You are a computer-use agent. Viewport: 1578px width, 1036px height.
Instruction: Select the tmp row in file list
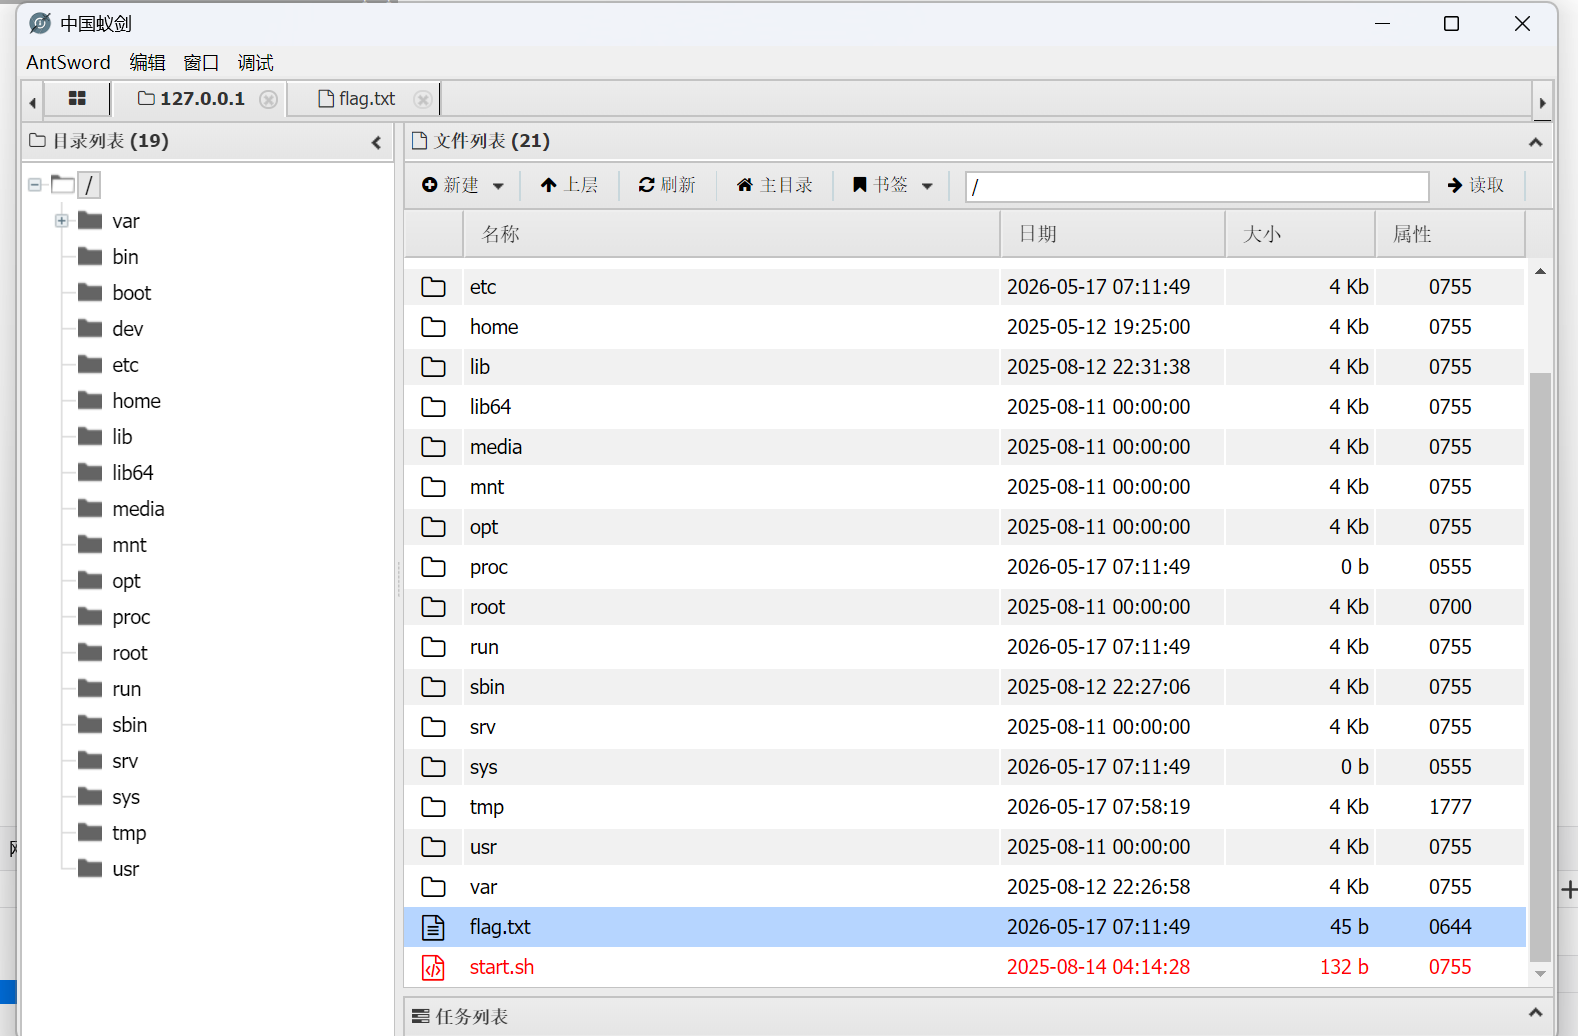coord(964,807)
